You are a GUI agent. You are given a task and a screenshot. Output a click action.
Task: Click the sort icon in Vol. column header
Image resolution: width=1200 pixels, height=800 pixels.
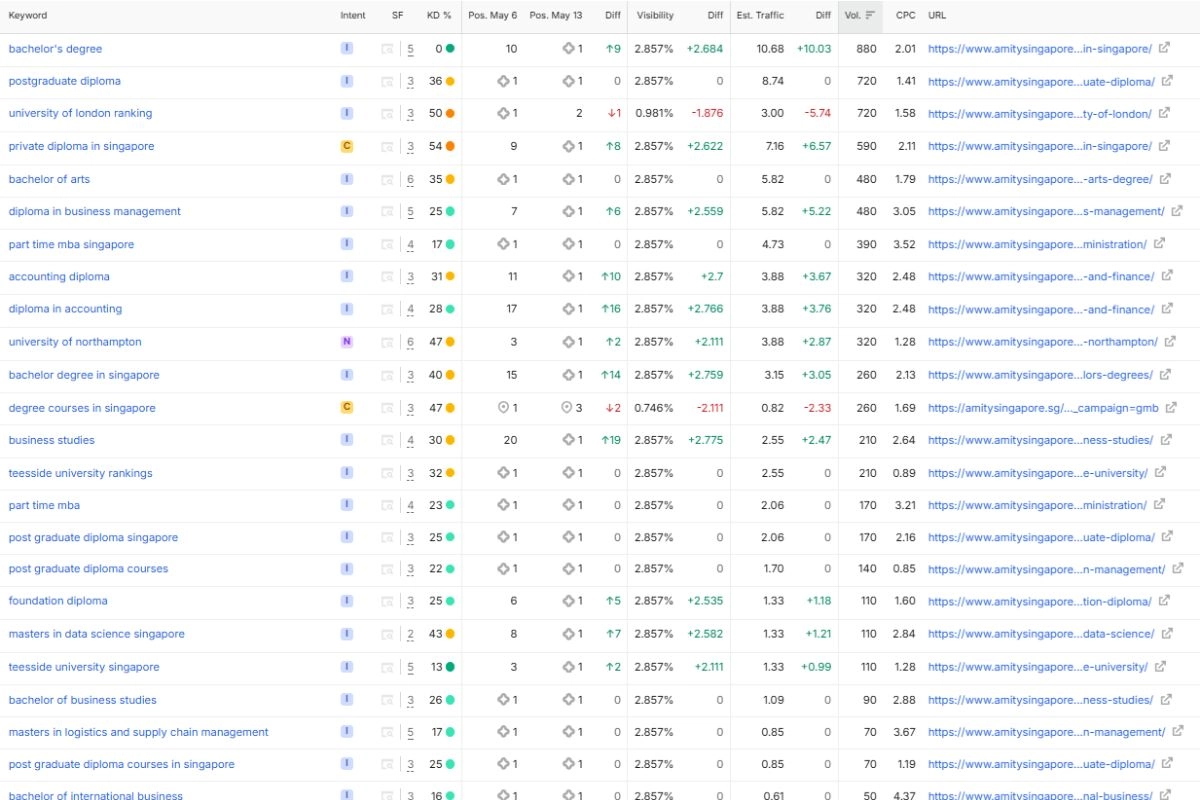tap(870, 15)
